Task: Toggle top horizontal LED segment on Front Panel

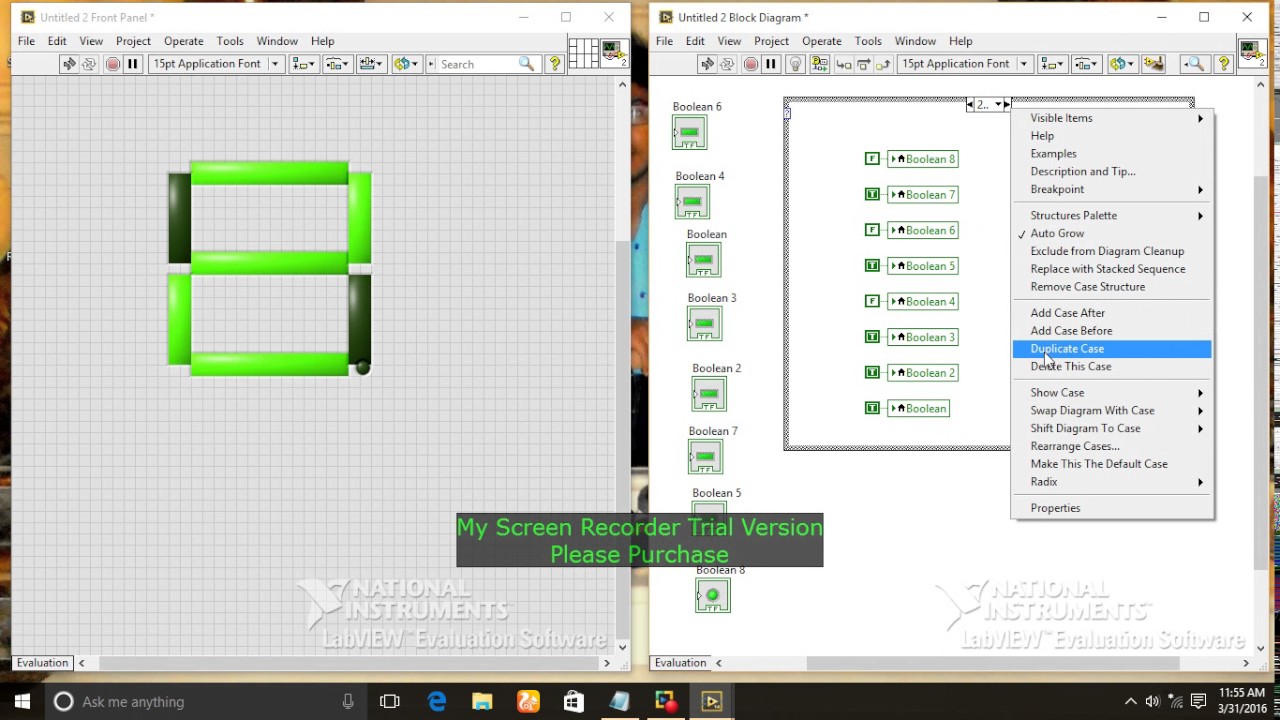Action: (269, 173)
